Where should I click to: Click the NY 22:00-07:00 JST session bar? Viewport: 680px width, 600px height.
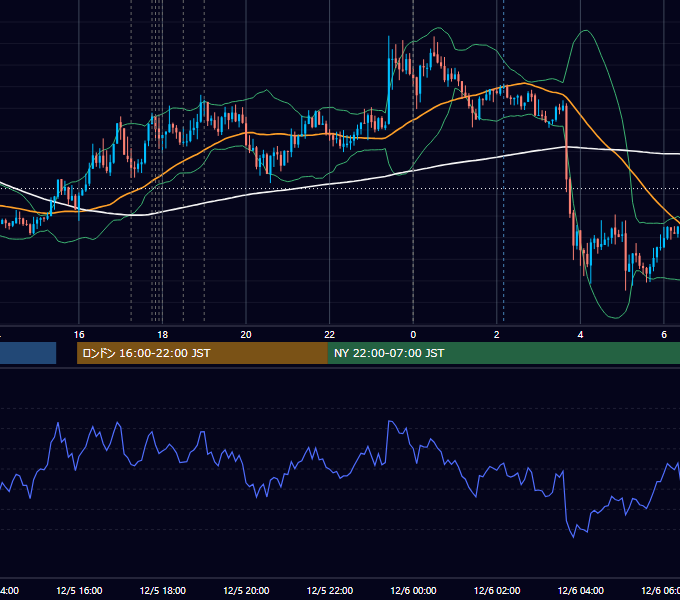503,353
